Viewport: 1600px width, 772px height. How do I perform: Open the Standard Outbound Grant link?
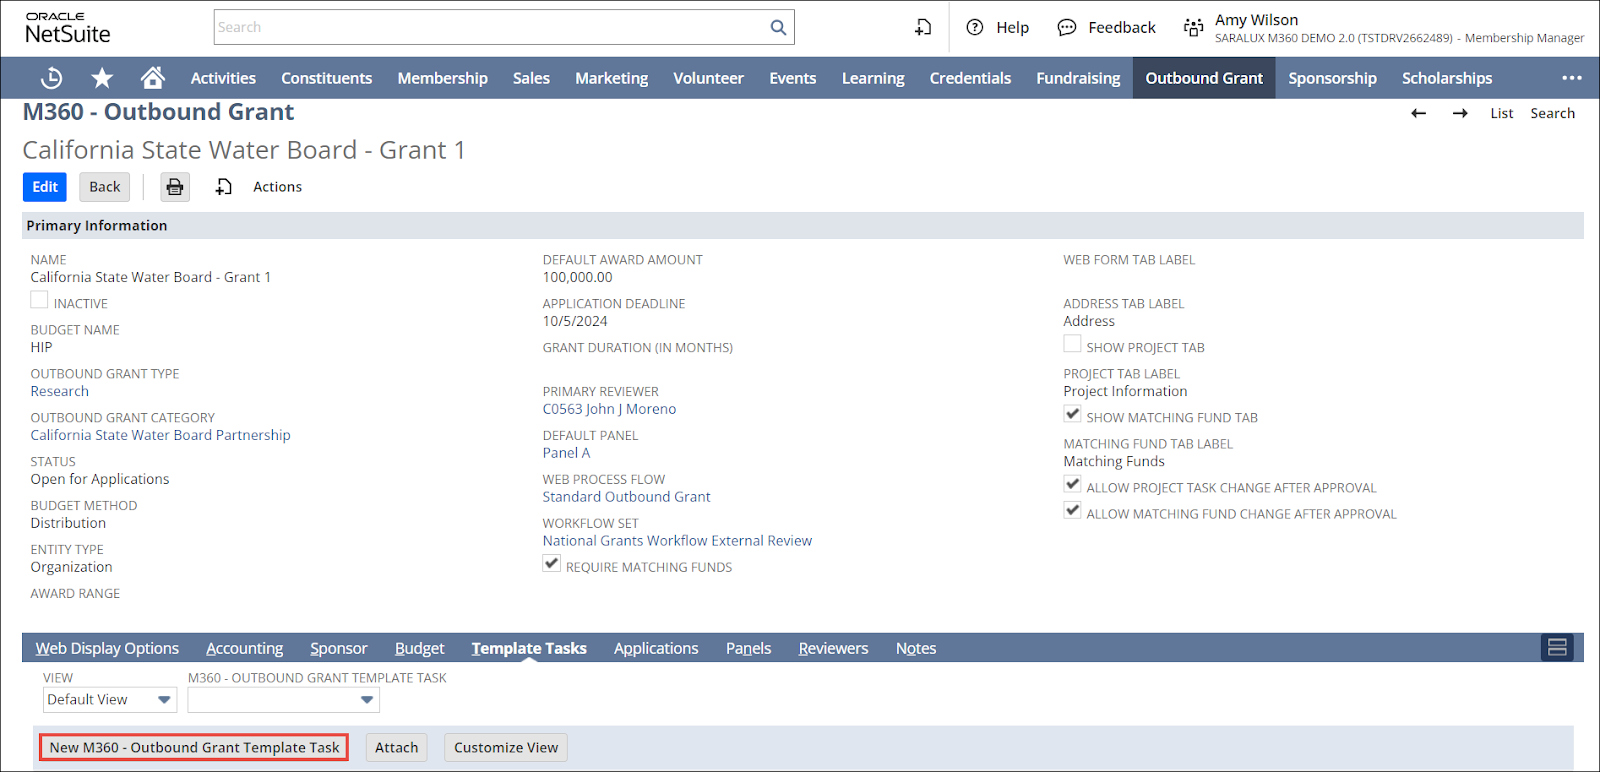(626, 497)
